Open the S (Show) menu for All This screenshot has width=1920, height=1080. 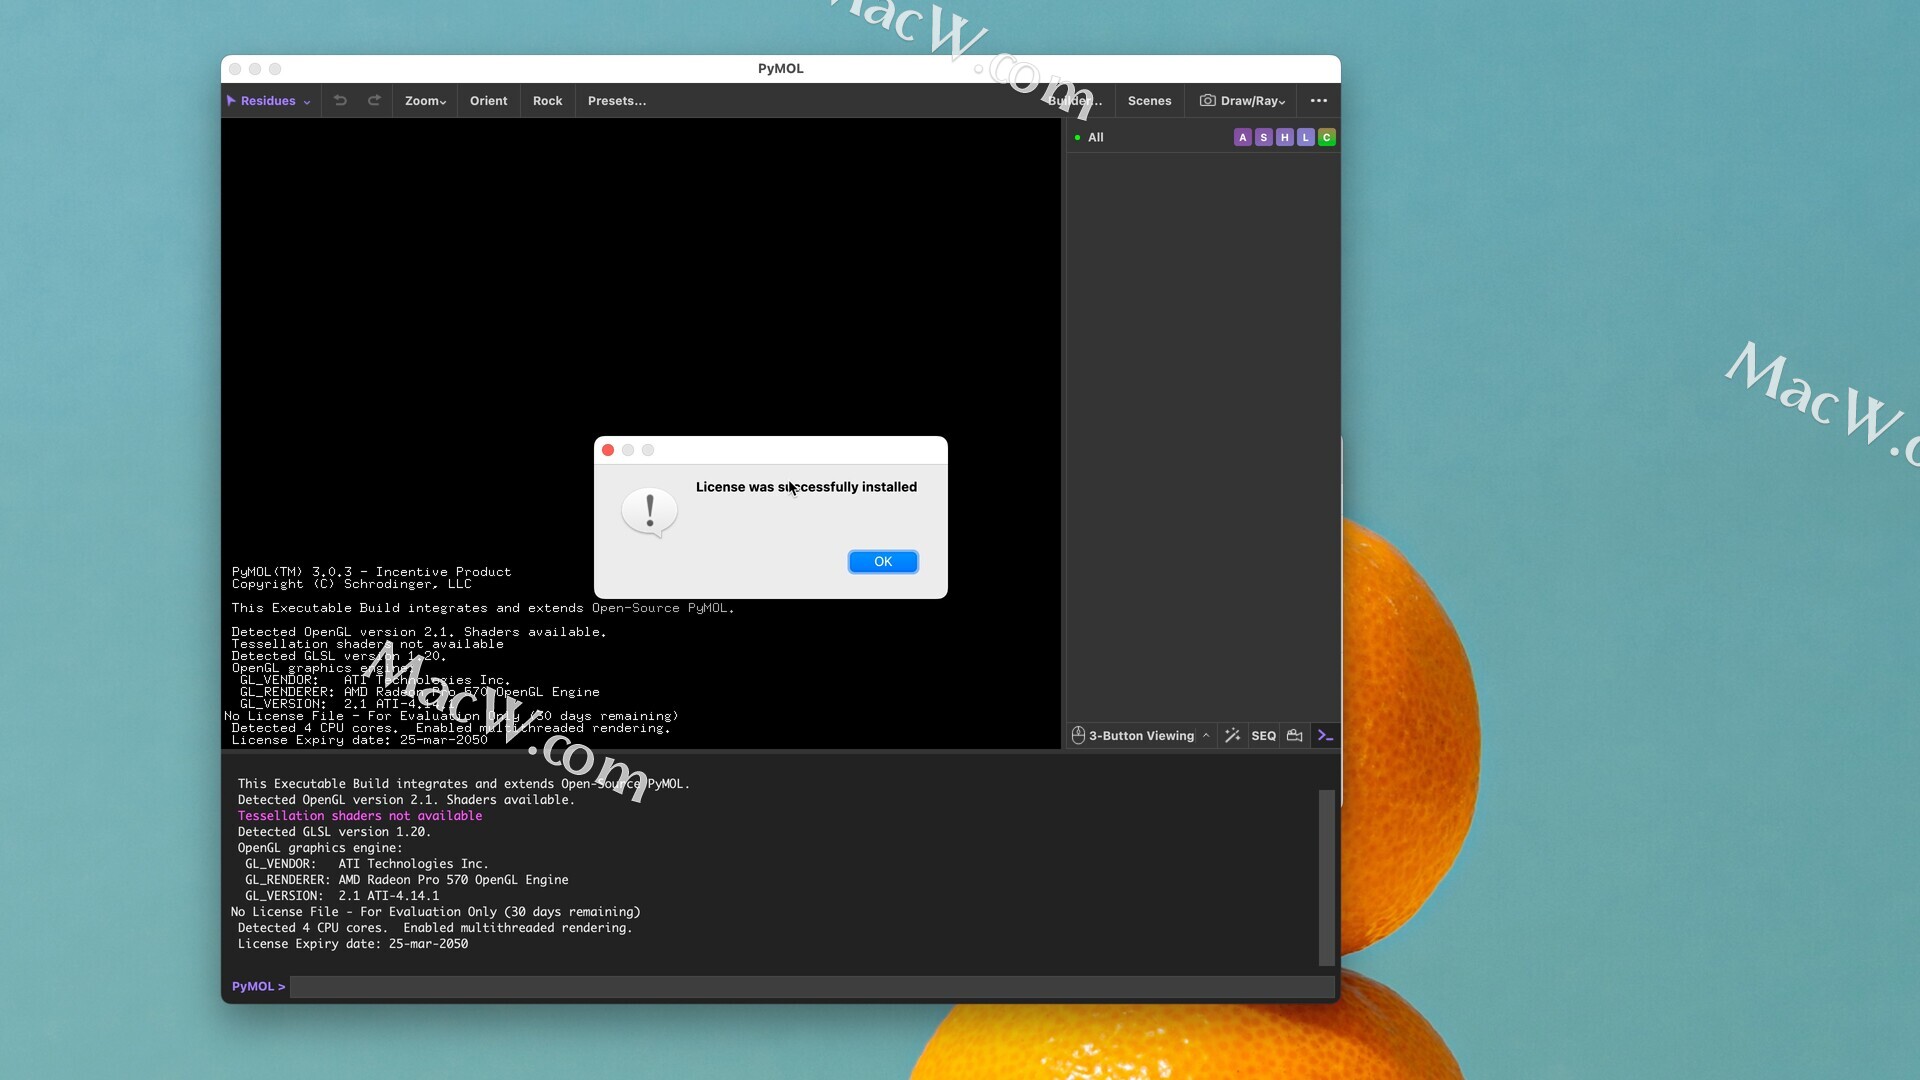coord(1264,138)
